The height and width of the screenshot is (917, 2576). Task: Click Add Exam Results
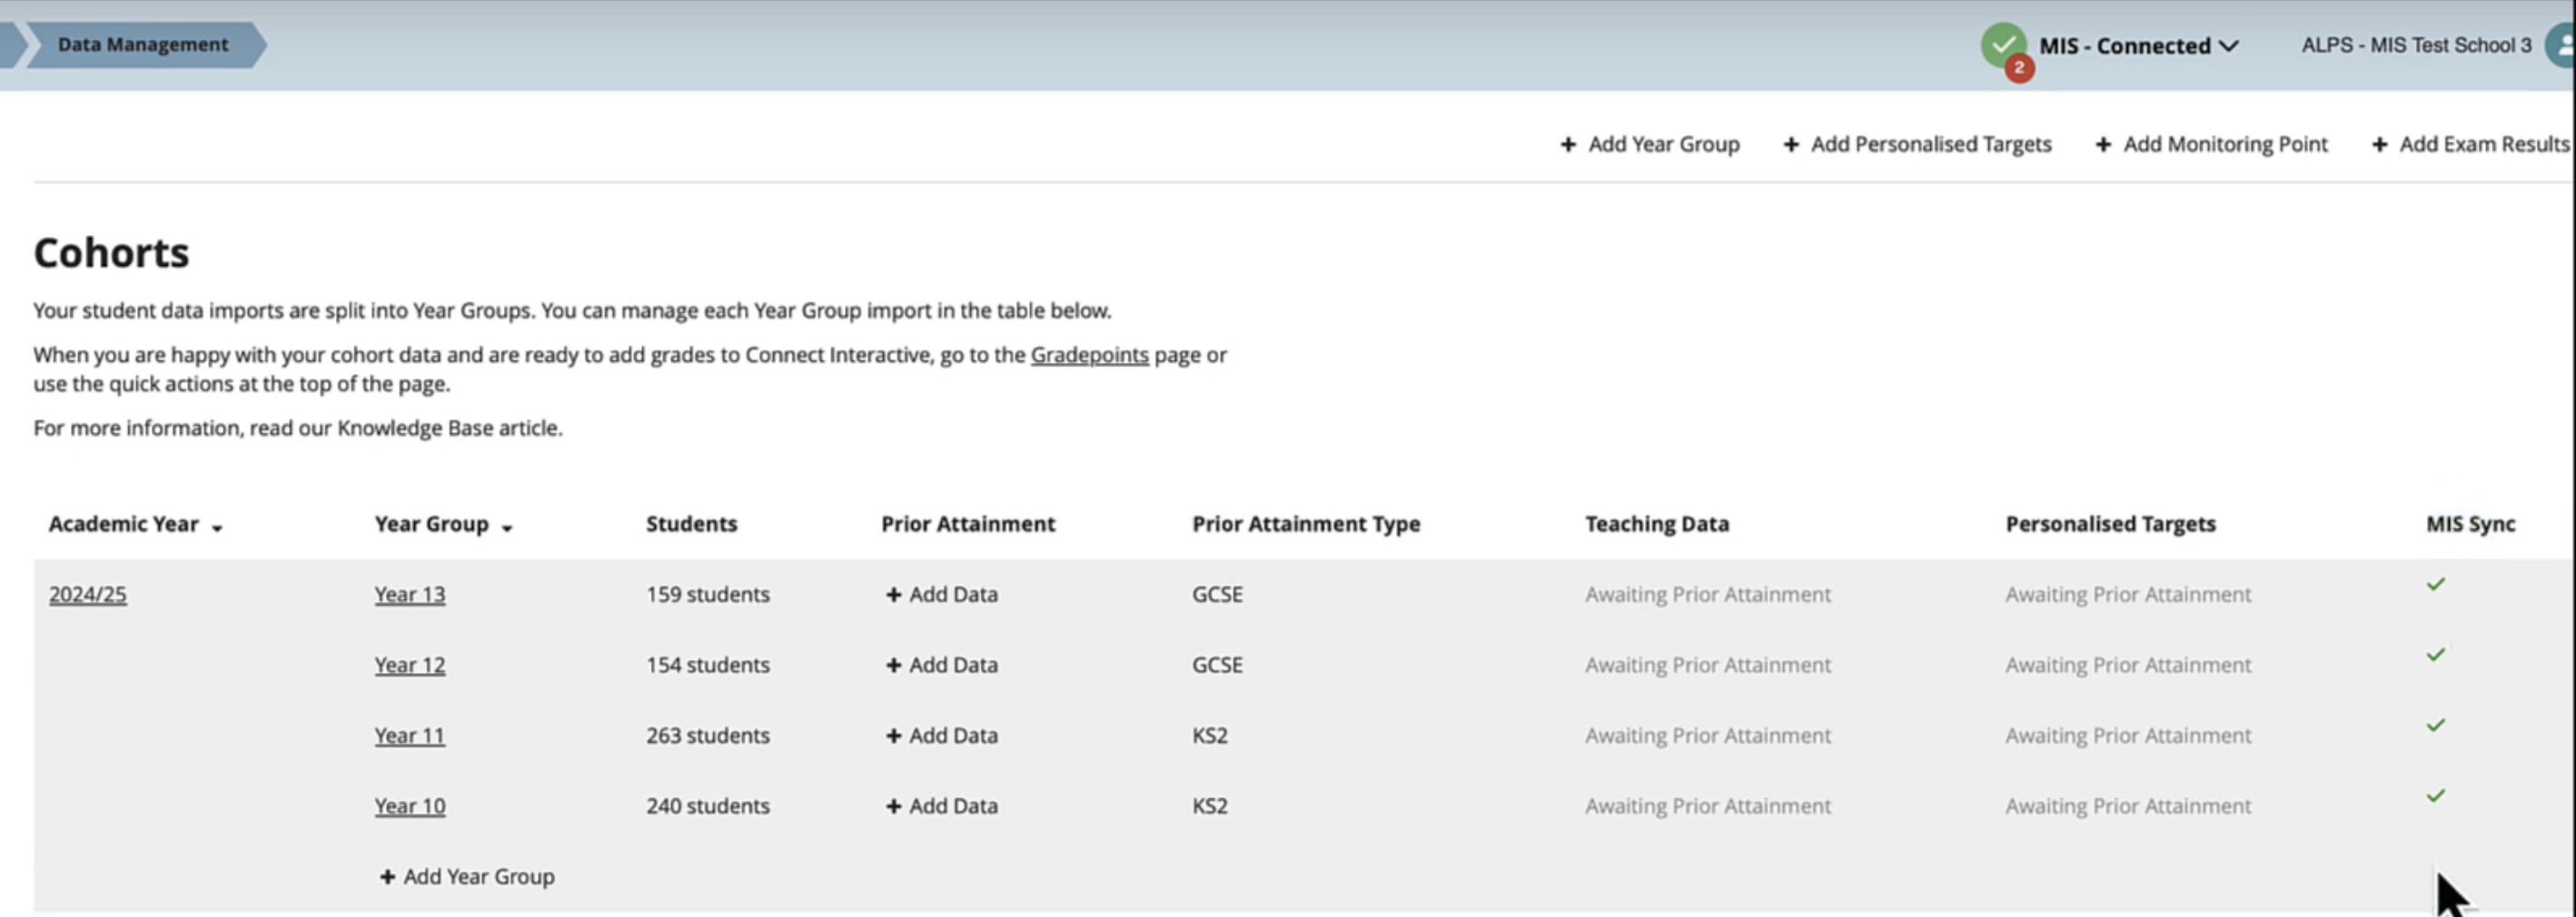(2471, 144)
